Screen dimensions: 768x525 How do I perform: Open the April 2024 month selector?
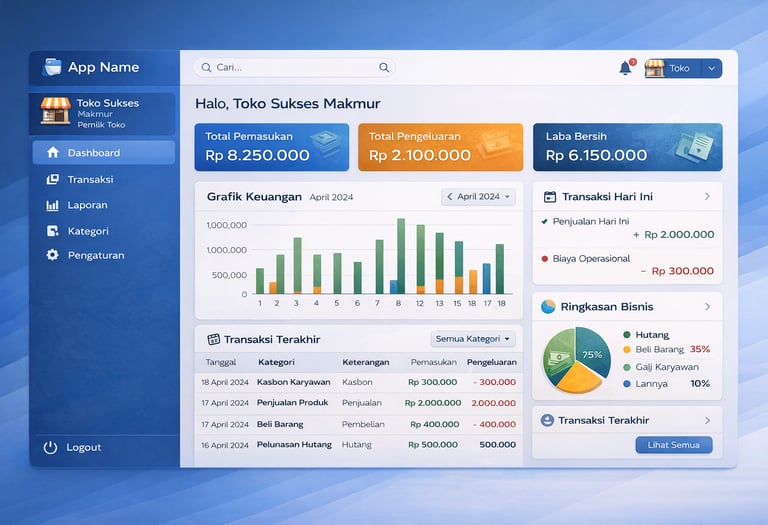(479, 197)
